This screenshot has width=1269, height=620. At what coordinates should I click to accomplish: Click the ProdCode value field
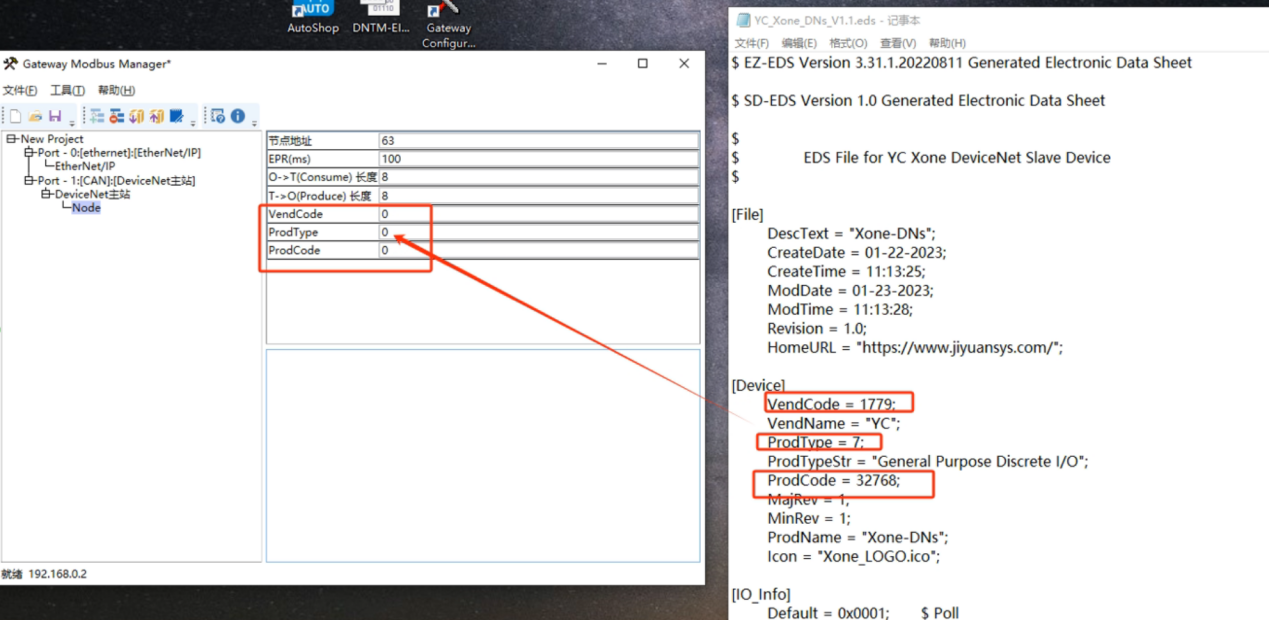538,250
